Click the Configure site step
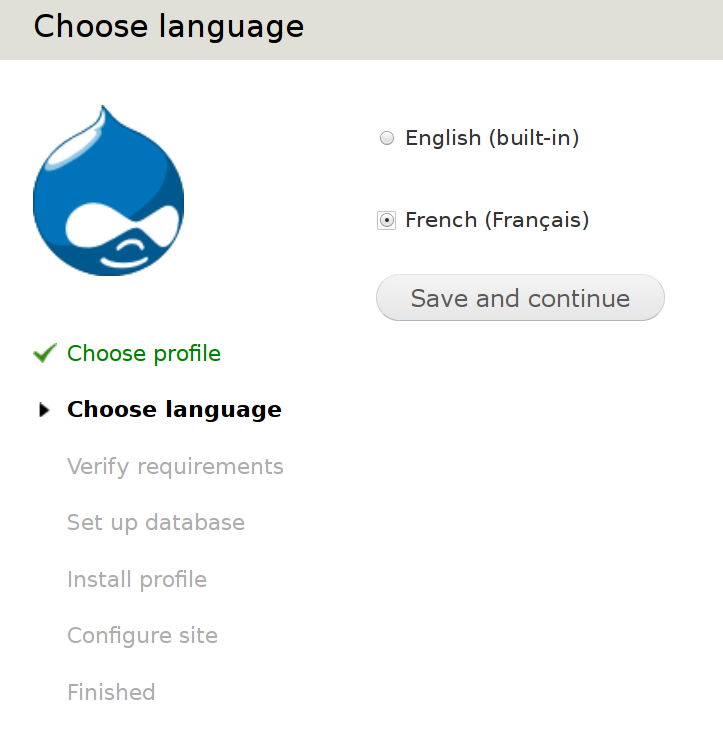This screenshot has height=748, width=723. coord(142,635)
